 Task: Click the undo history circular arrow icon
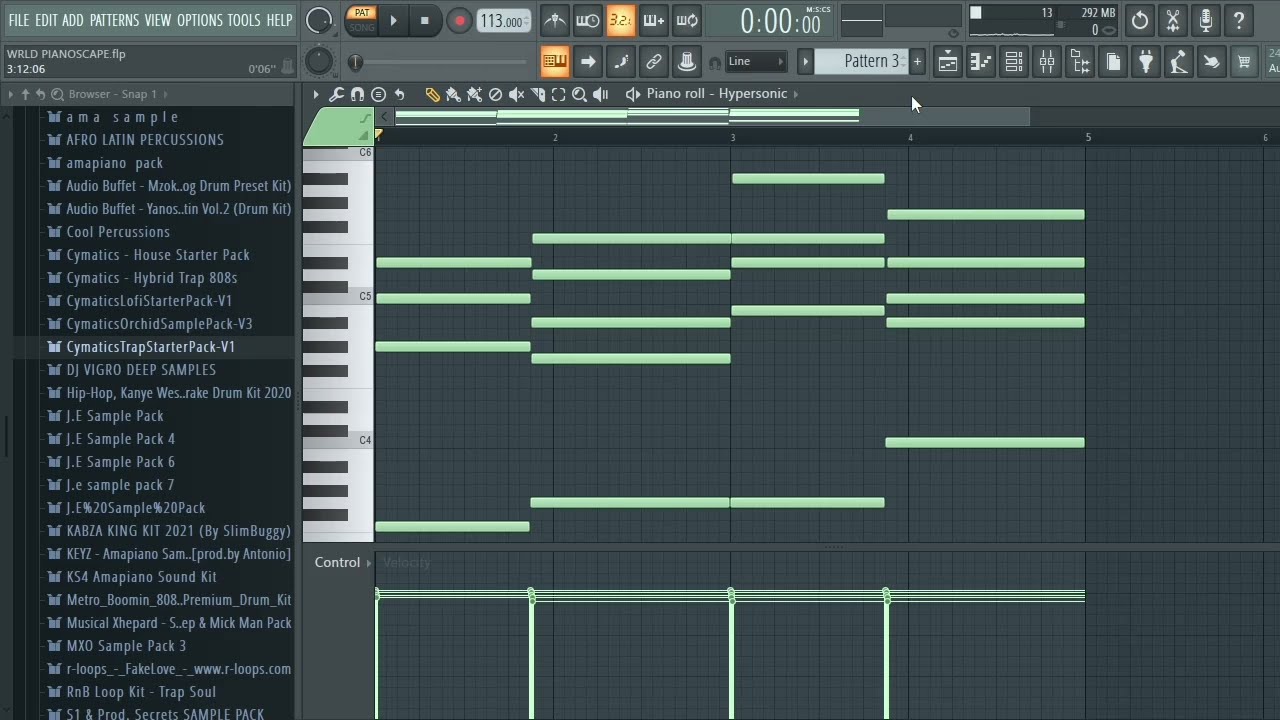tap(1140, 20)
